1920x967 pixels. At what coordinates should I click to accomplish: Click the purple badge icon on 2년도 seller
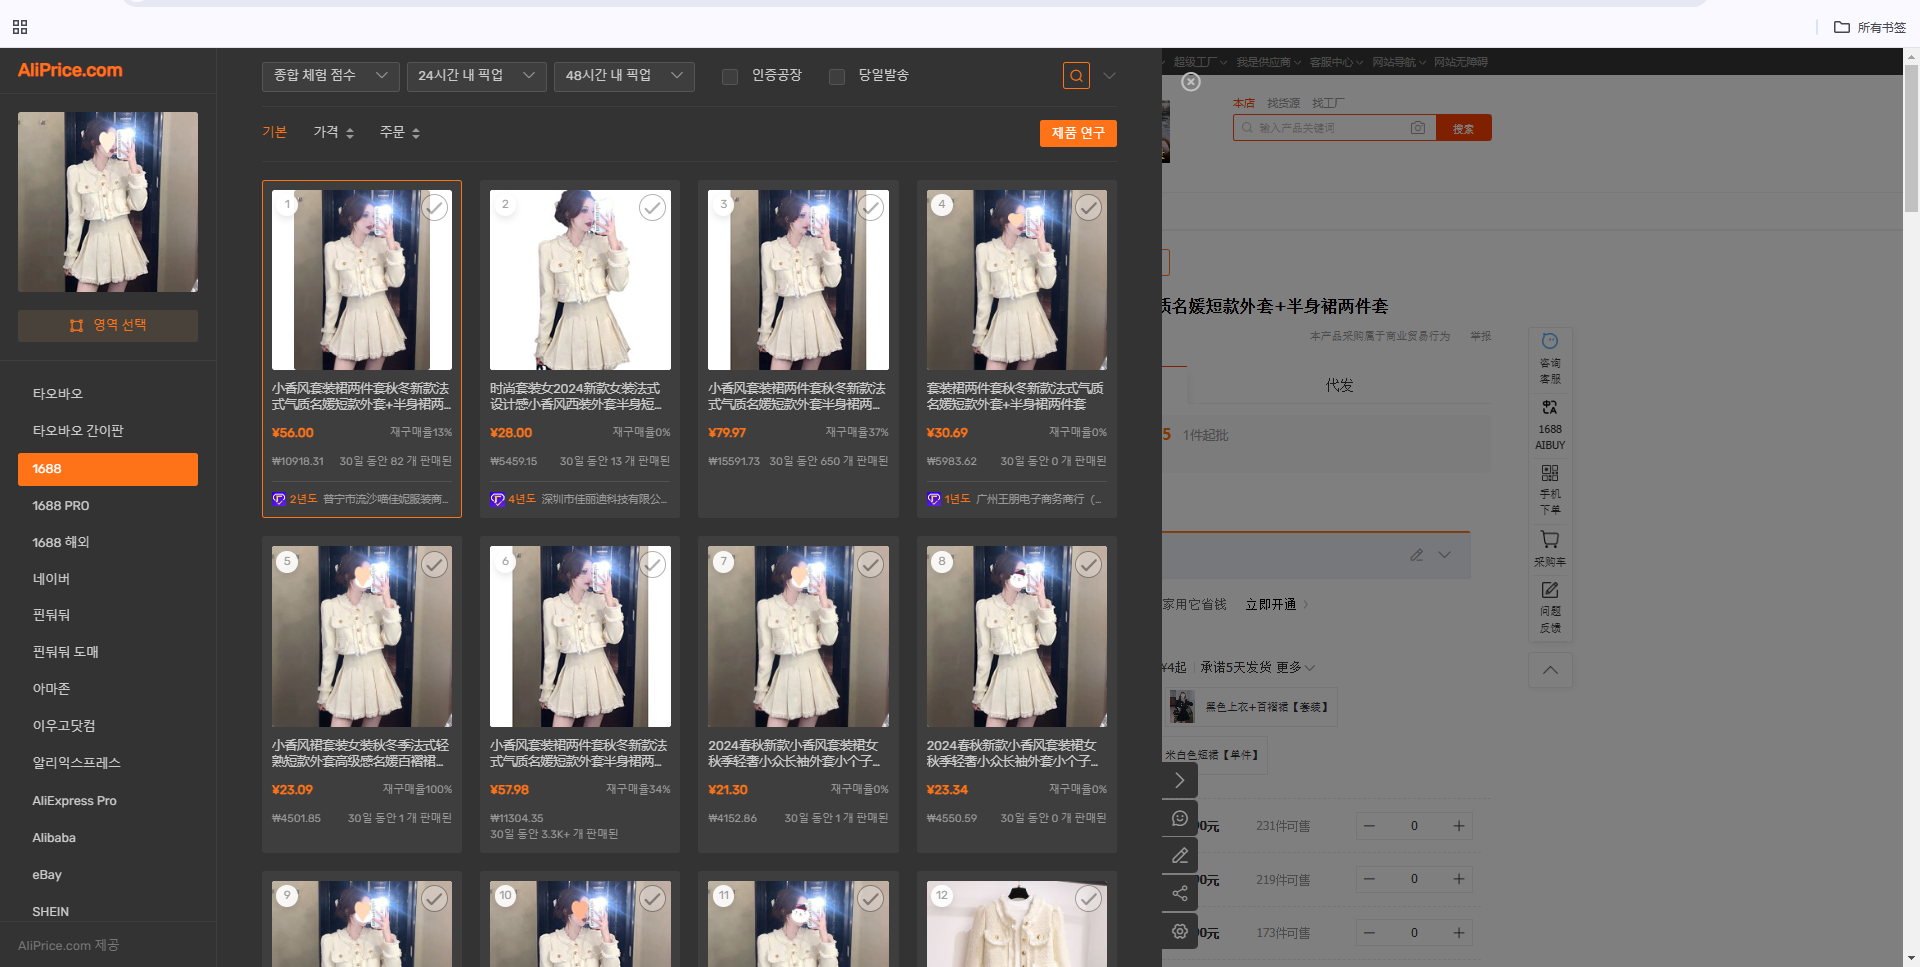point(279,499)
